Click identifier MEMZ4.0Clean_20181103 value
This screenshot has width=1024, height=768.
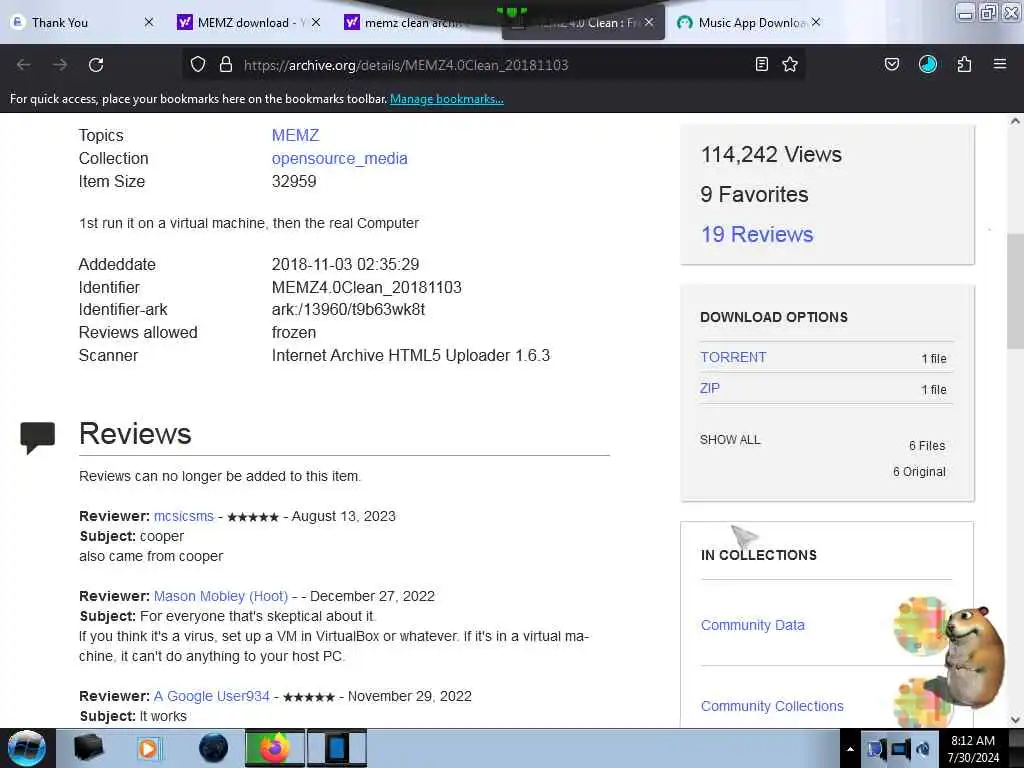[366, 287]
